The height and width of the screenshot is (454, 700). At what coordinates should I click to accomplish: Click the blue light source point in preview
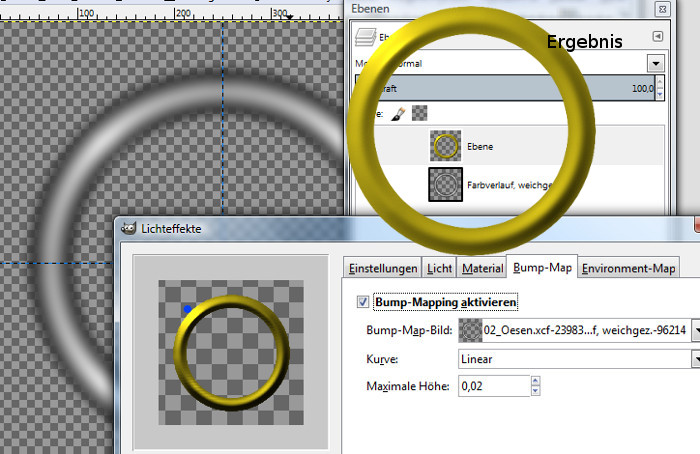click(189, 310)
